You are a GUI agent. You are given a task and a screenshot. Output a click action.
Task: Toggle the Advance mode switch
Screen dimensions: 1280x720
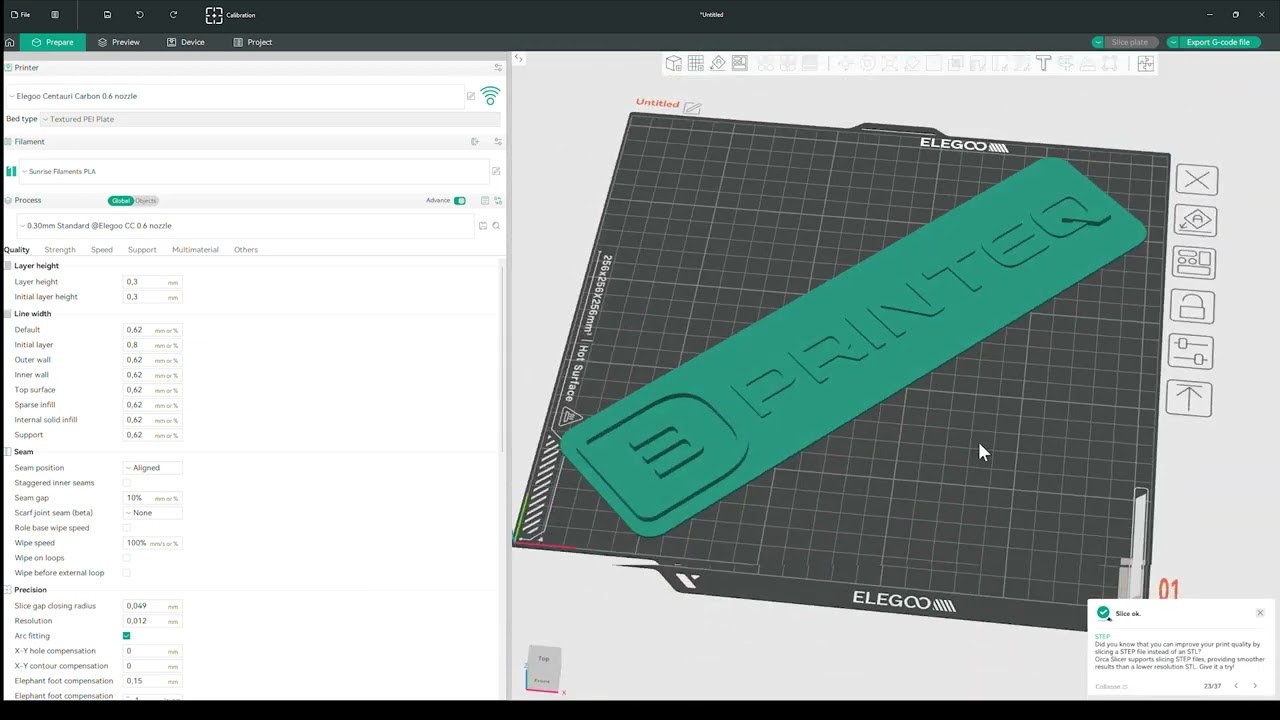460,200
